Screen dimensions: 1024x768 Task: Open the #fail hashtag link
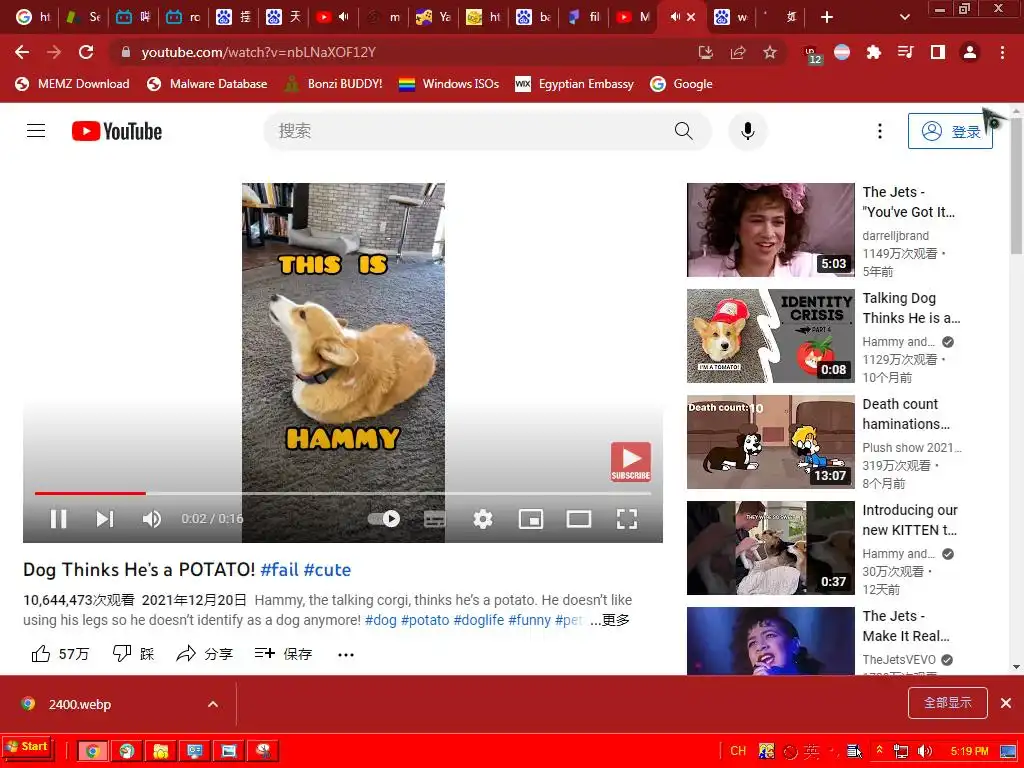click(280, 569)
